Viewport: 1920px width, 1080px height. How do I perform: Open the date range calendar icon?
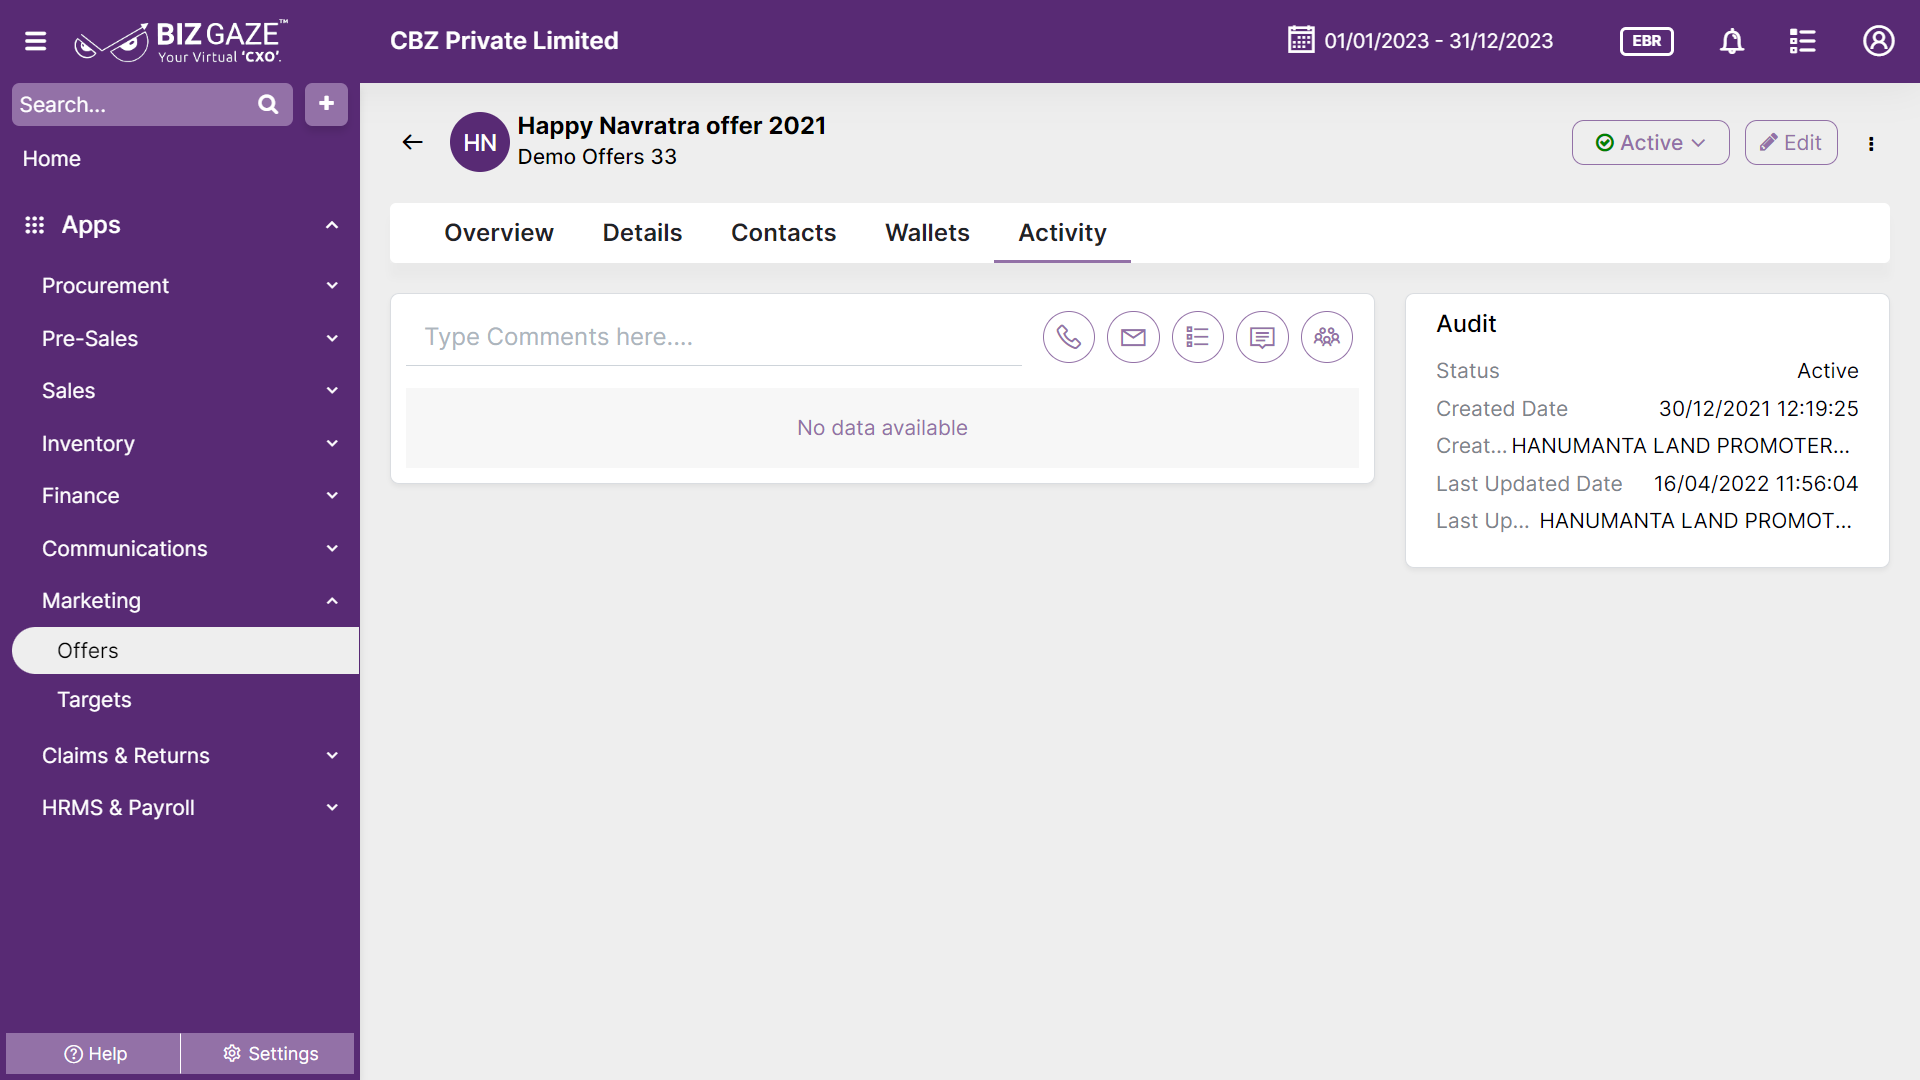click(1301, 40)
